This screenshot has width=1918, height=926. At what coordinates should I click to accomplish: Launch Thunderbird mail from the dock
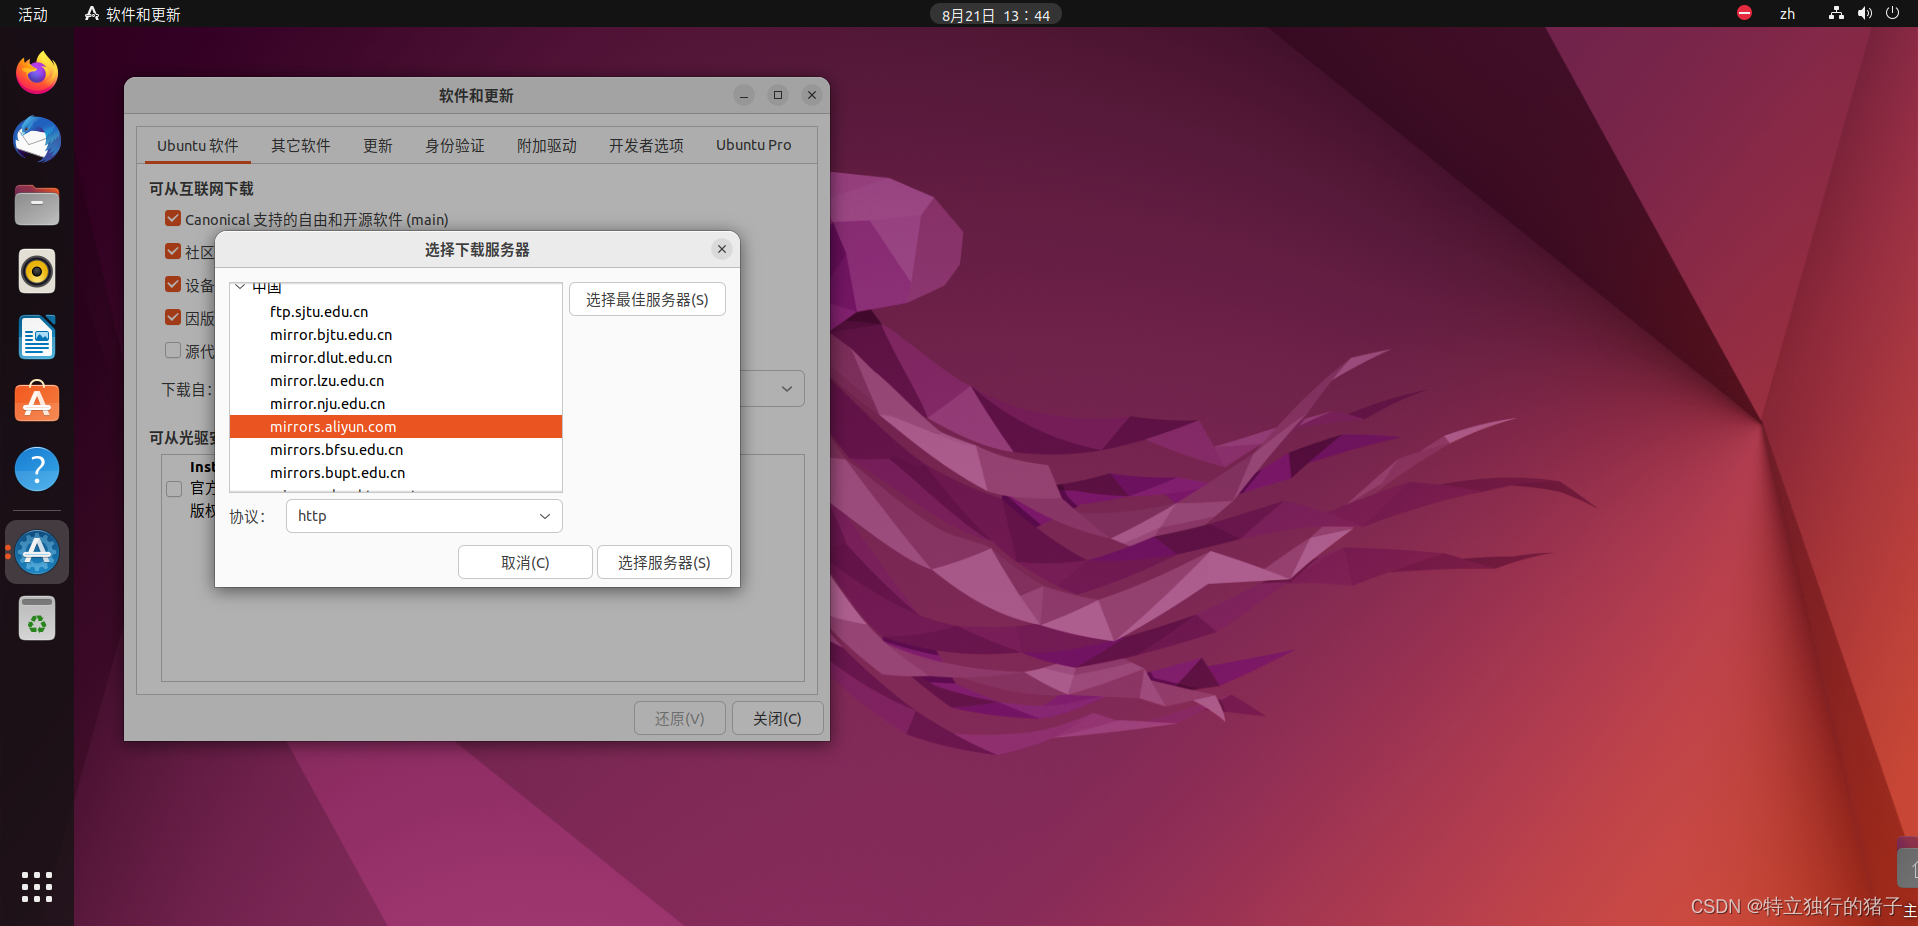point(37,140)
